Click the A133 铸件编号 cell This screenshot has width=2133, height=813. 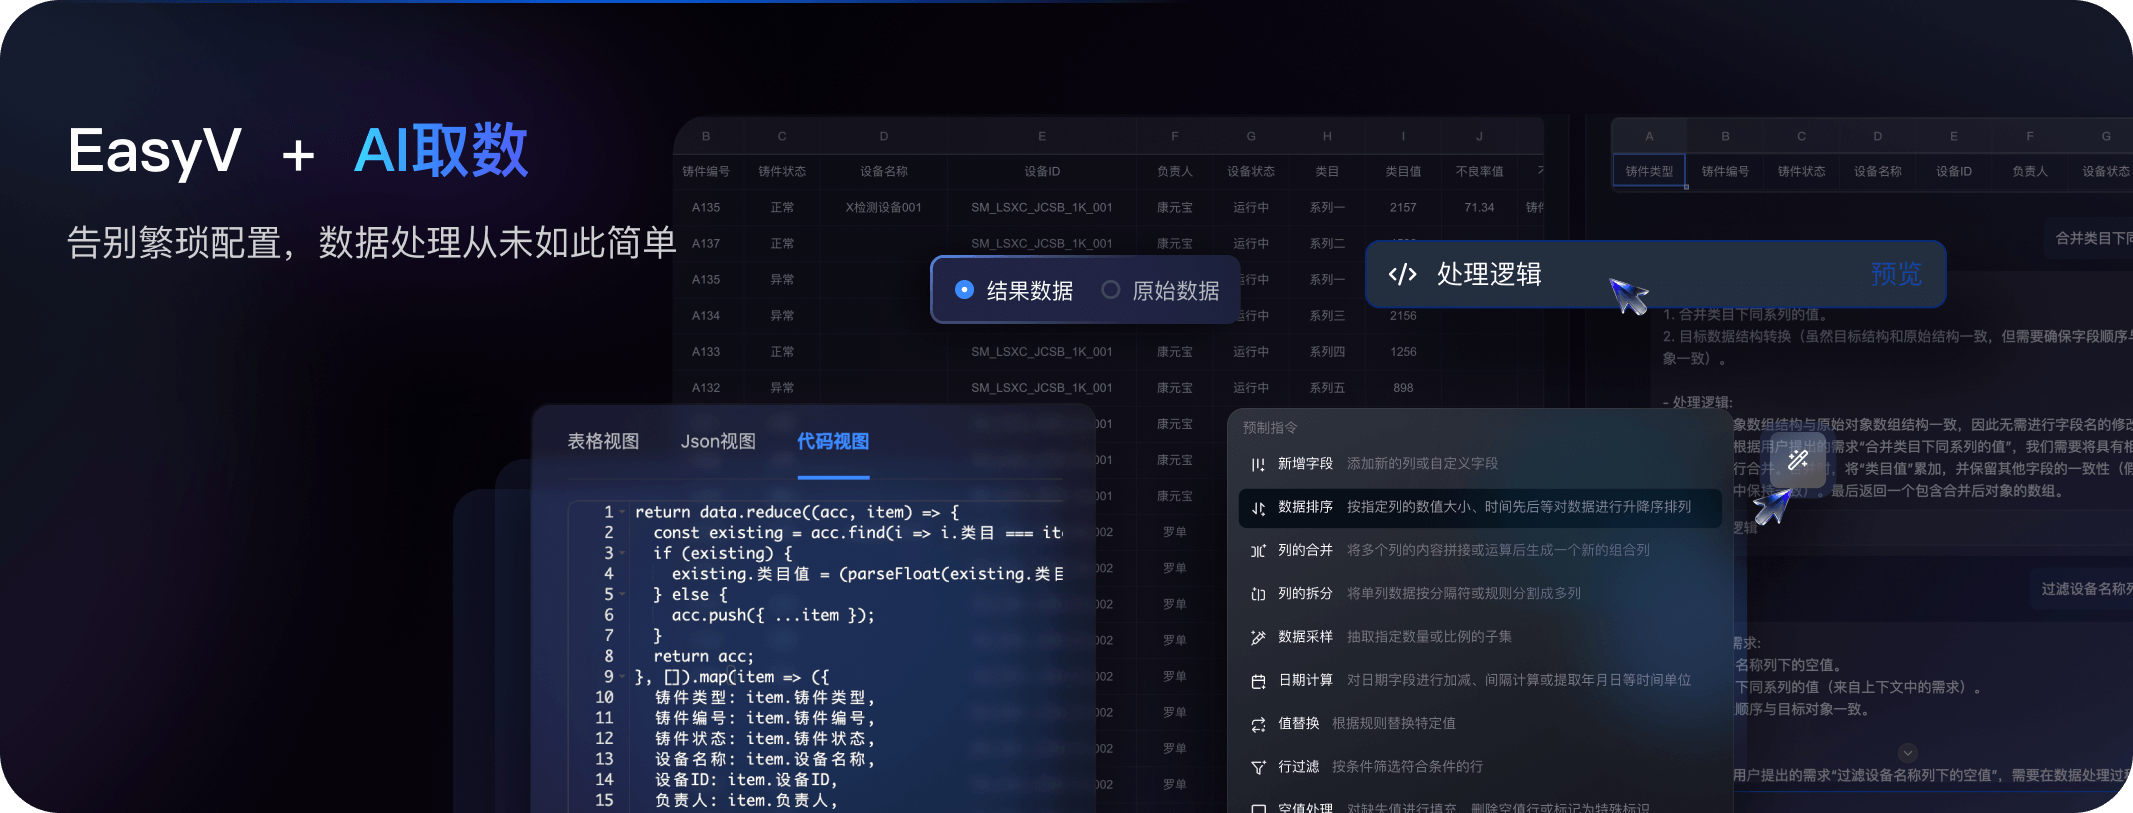click(706, 351)
